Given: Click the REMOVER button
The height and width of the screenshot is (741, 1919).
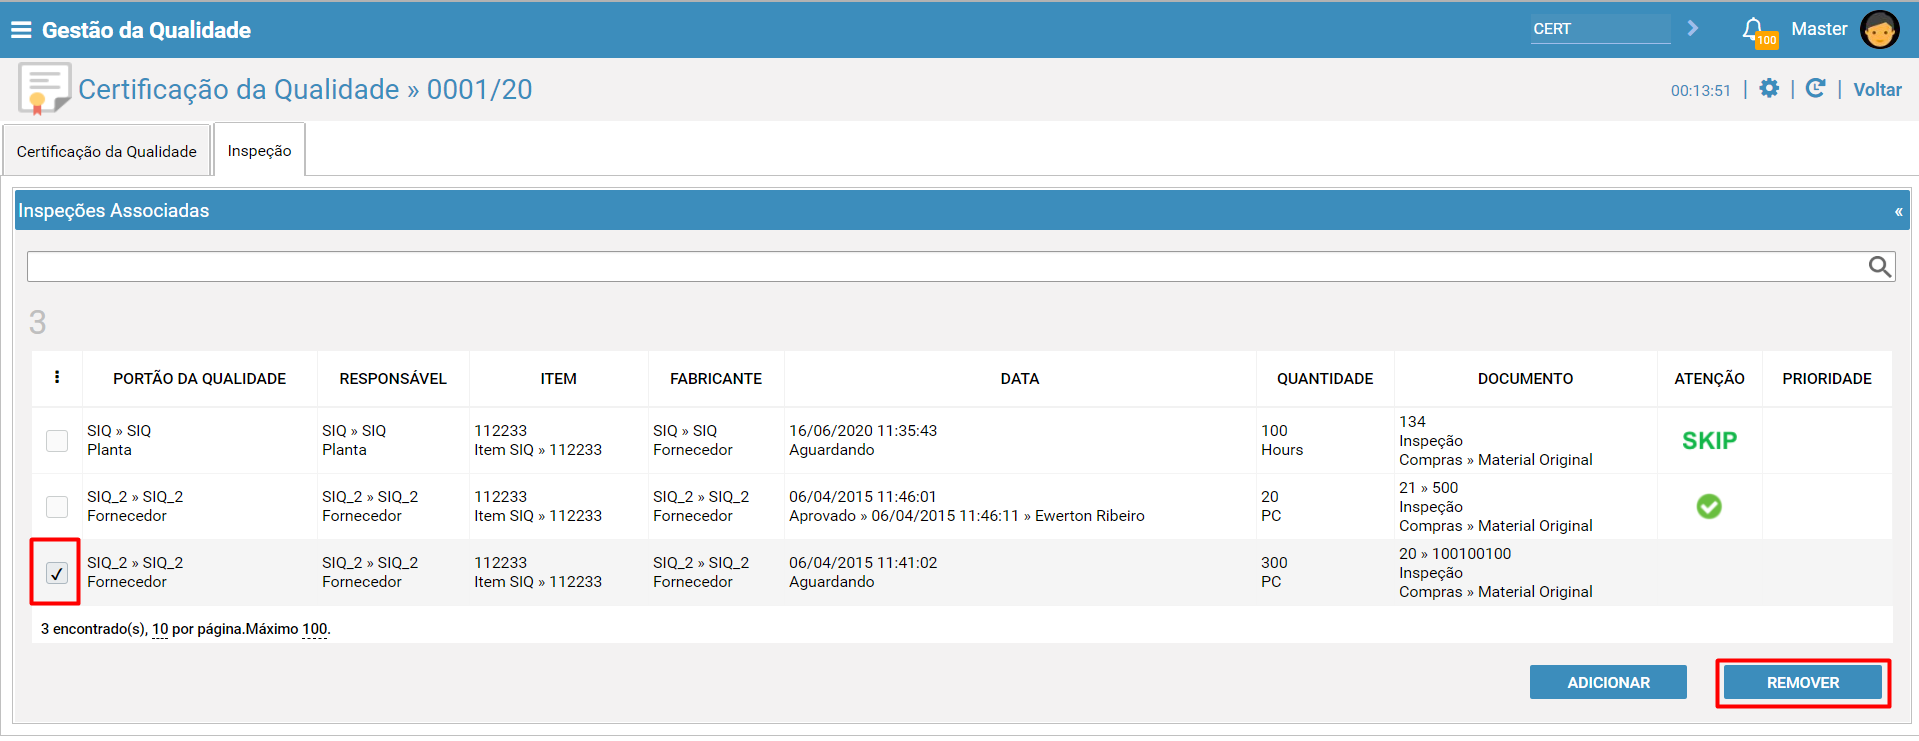Looking at the screenshot, I should (1802, 682).
